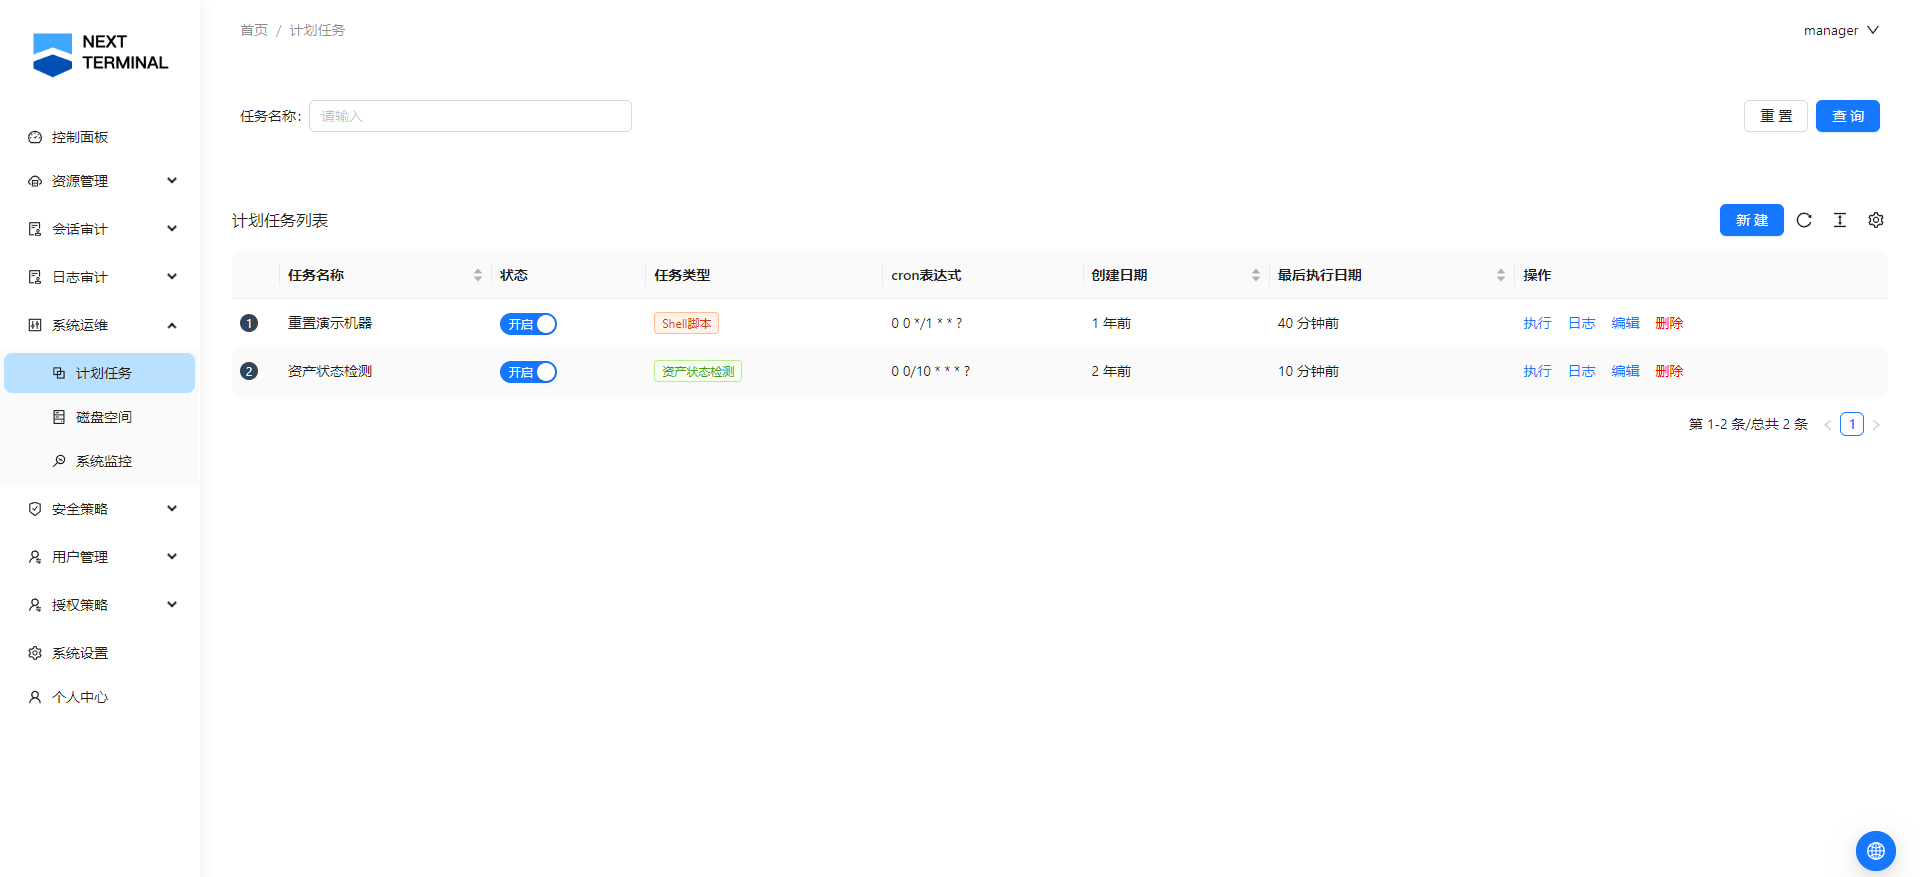Image resolution: width=1920 pixels, height=877 pixels.
Task: Click the language globe floating button
Action: [1876, 851]
